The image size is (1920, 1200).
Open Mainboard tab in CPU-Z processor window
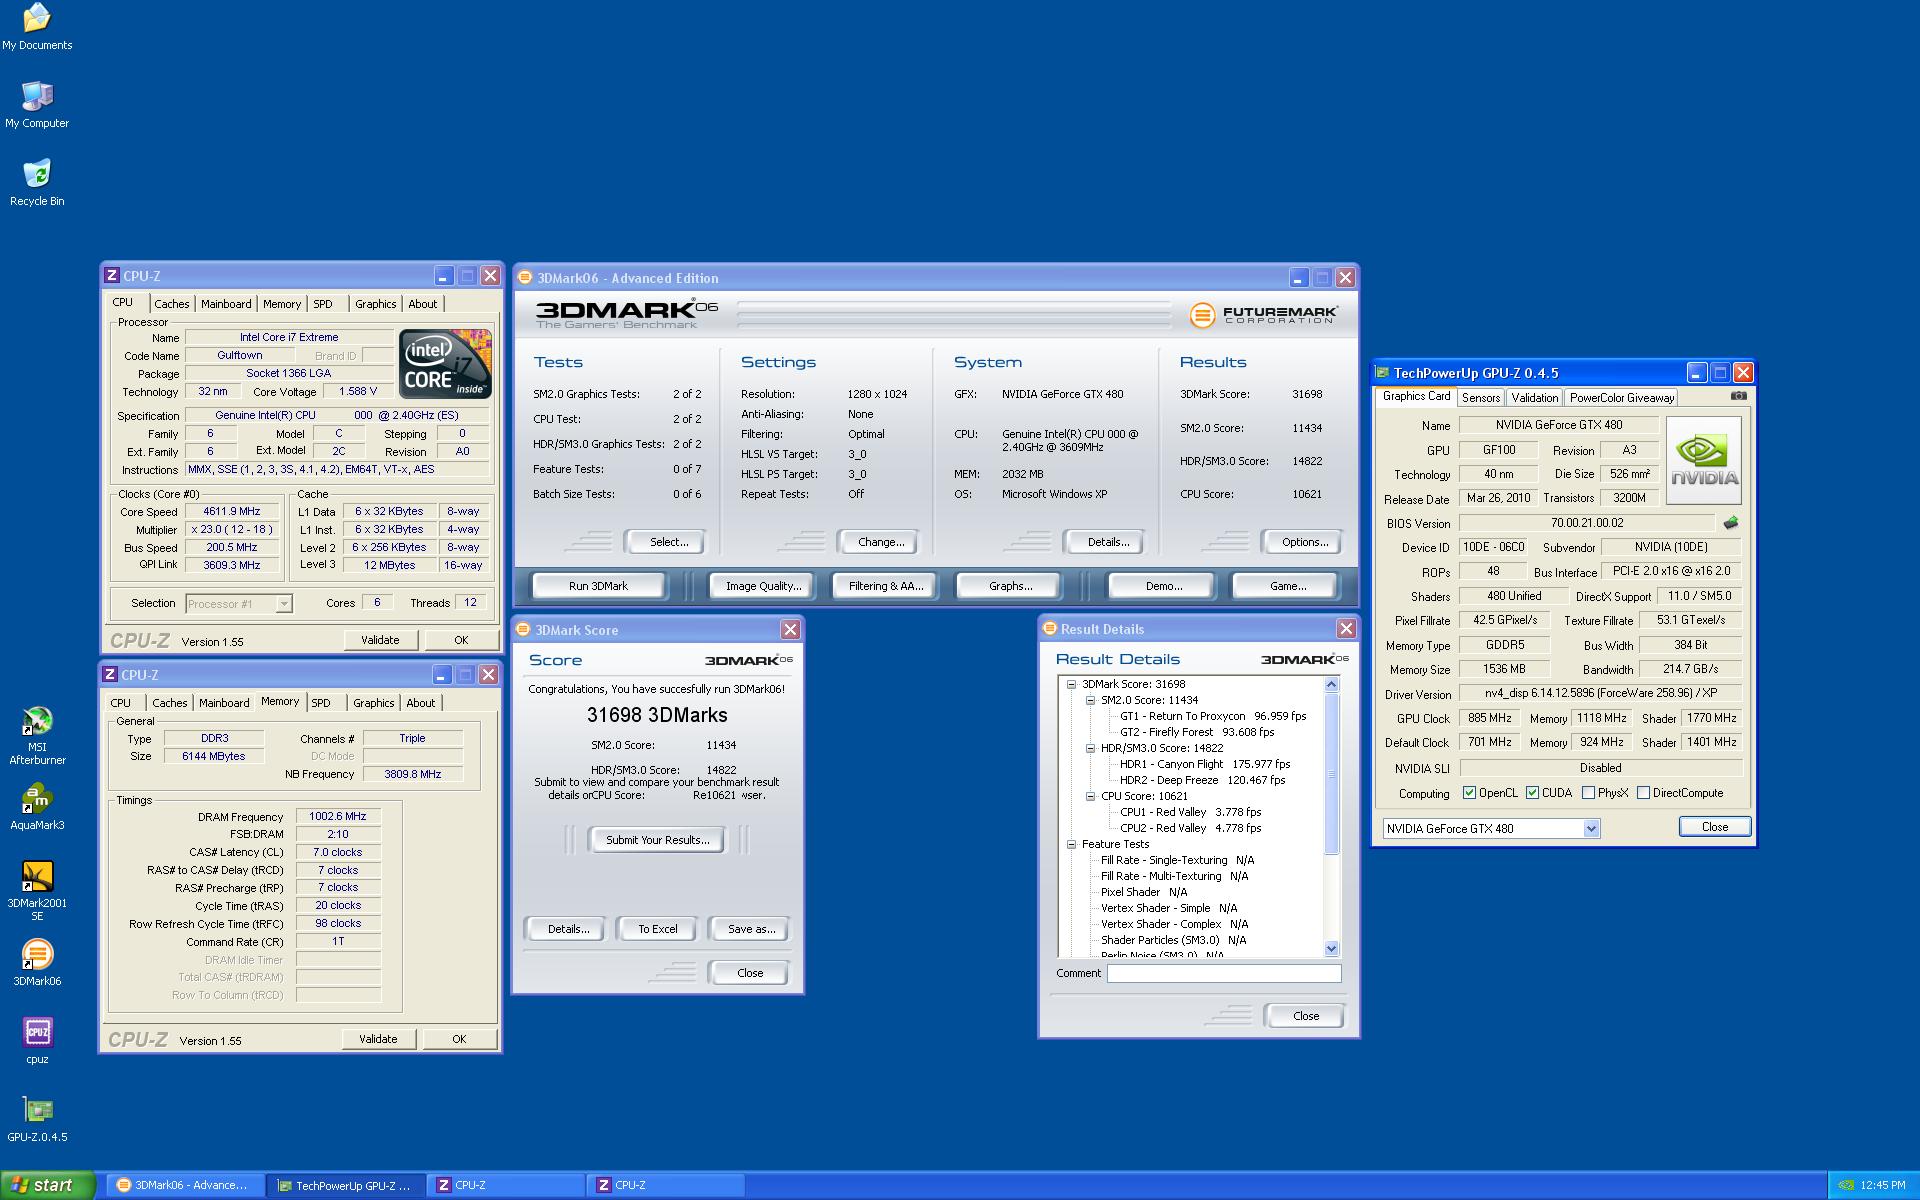coord(226,304)
